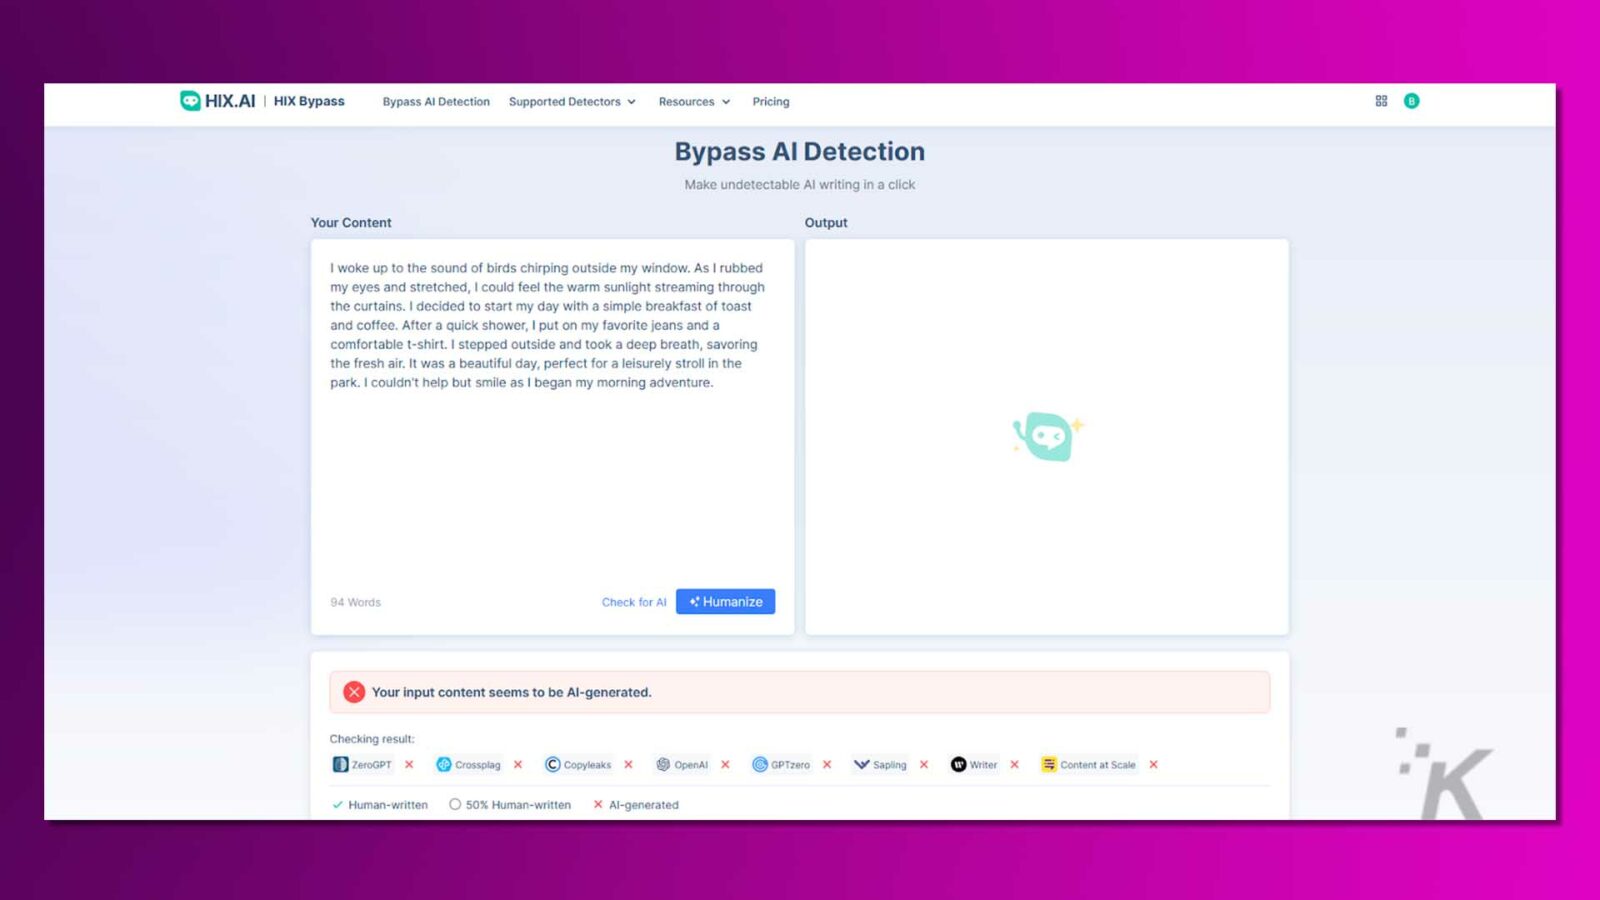Open the Pricing page

771,102
